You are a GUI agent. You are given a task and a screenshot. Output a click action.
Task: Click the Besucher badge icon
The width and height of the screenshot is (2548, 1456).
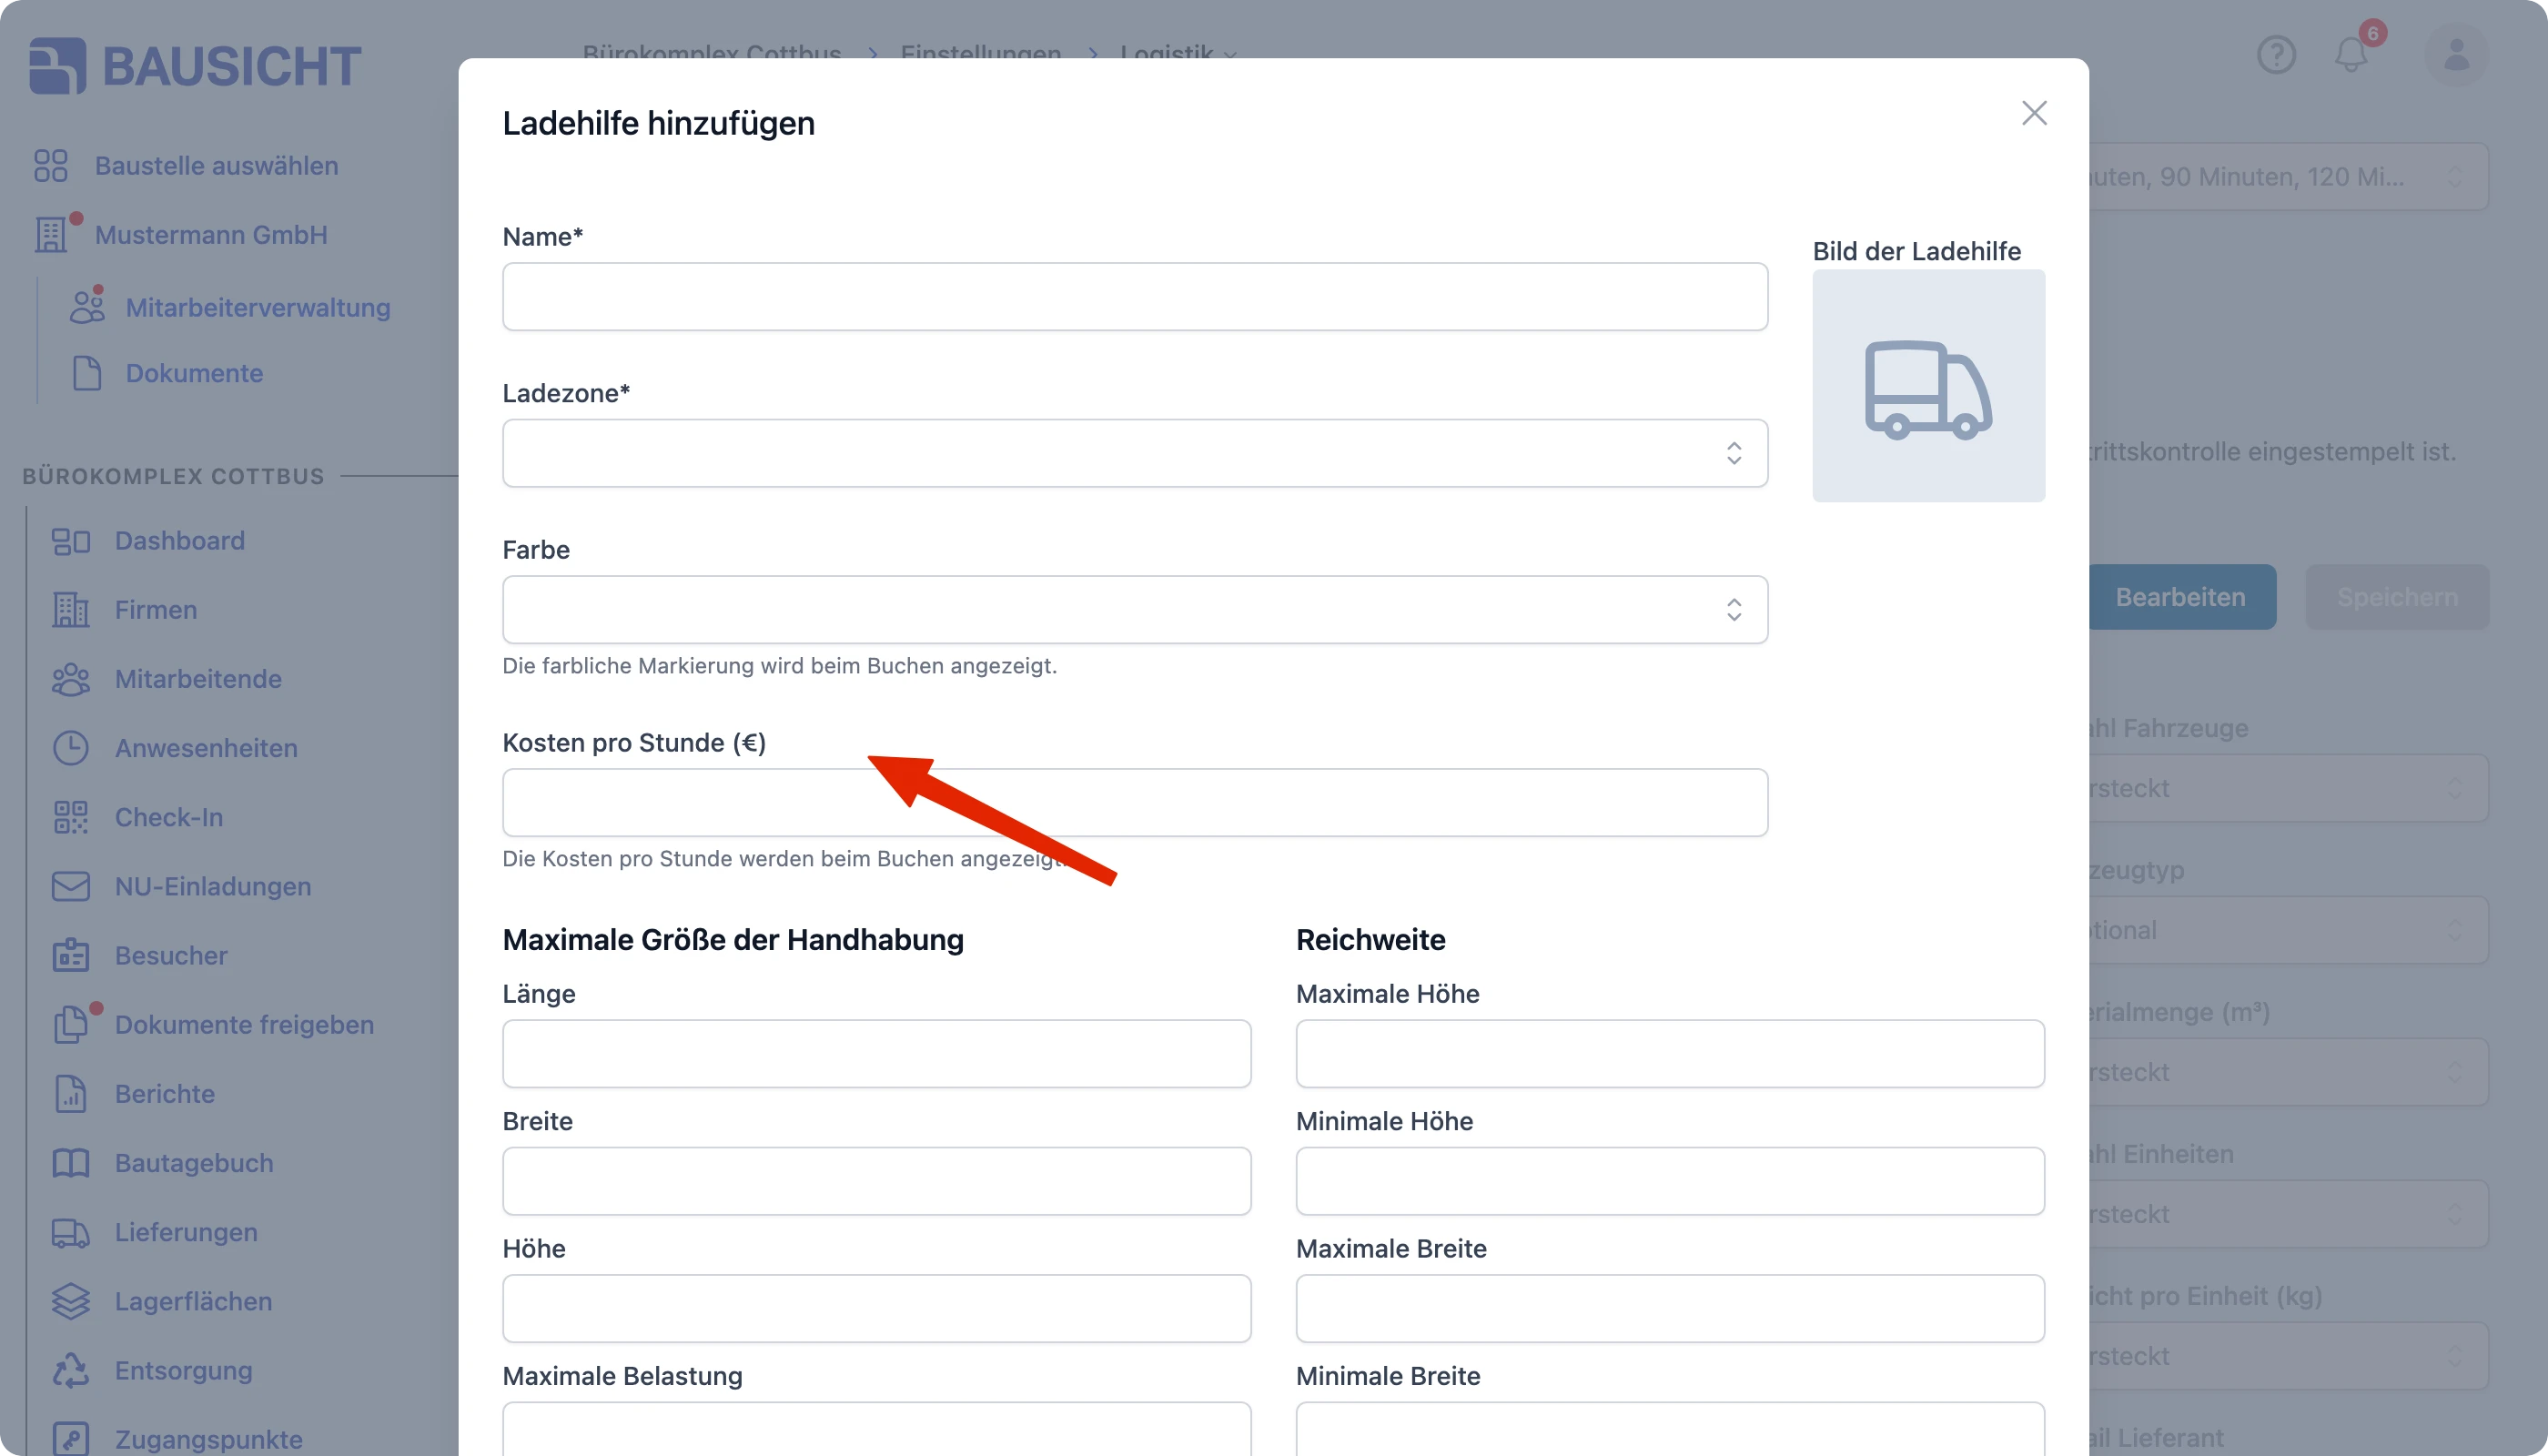click(x=71, y=955)
